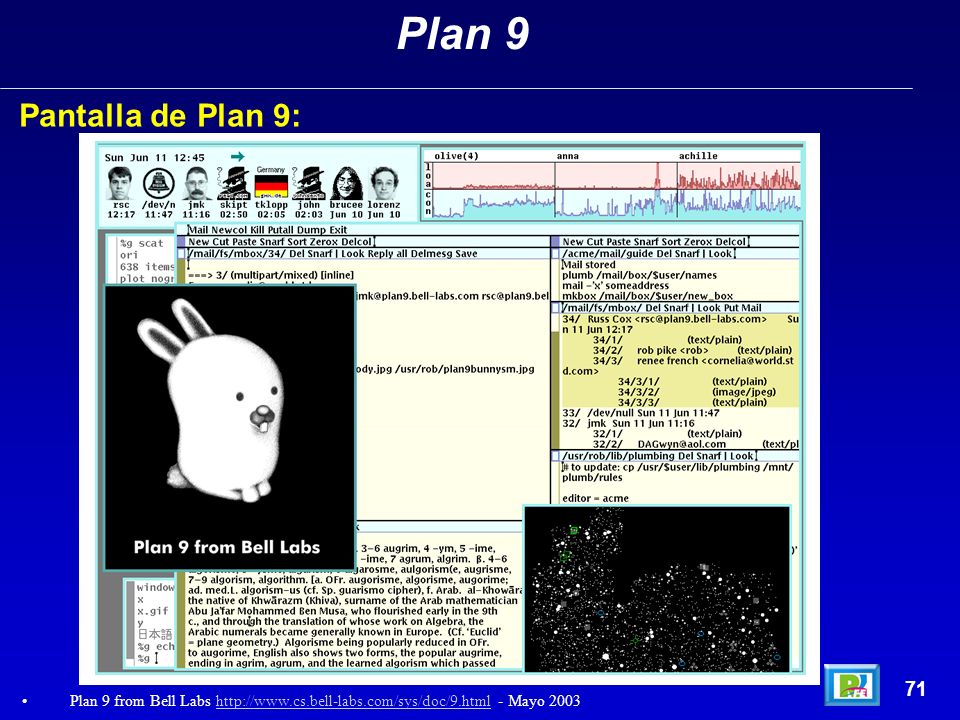Click 'x.gif' in the lower terminal window

pyautogui.click(x=152, y=611)
